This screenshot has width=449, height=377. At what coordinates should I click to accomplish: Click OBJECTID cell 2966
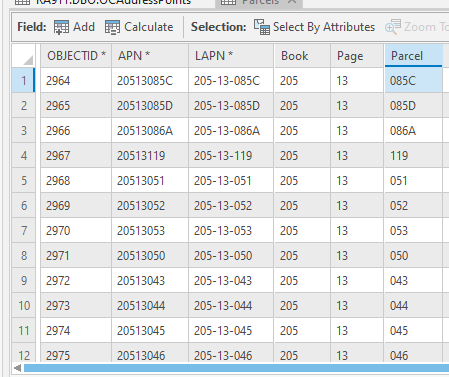[76, 130]
